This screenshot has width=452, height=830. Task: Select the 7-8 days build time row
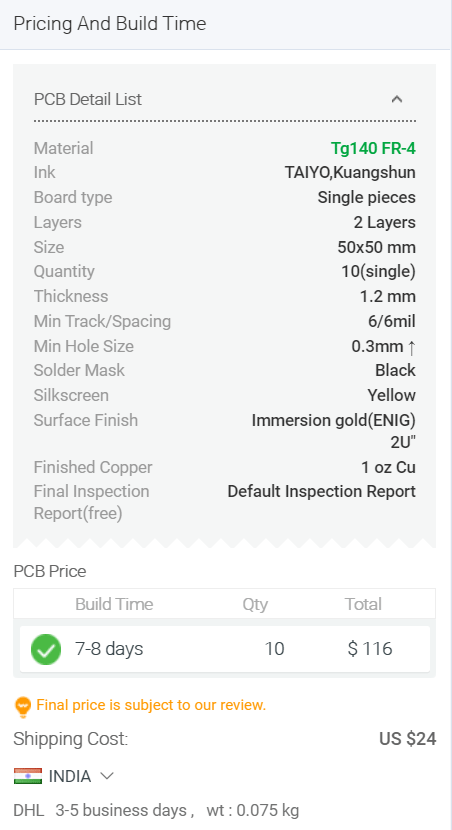(x=225, y=649)
